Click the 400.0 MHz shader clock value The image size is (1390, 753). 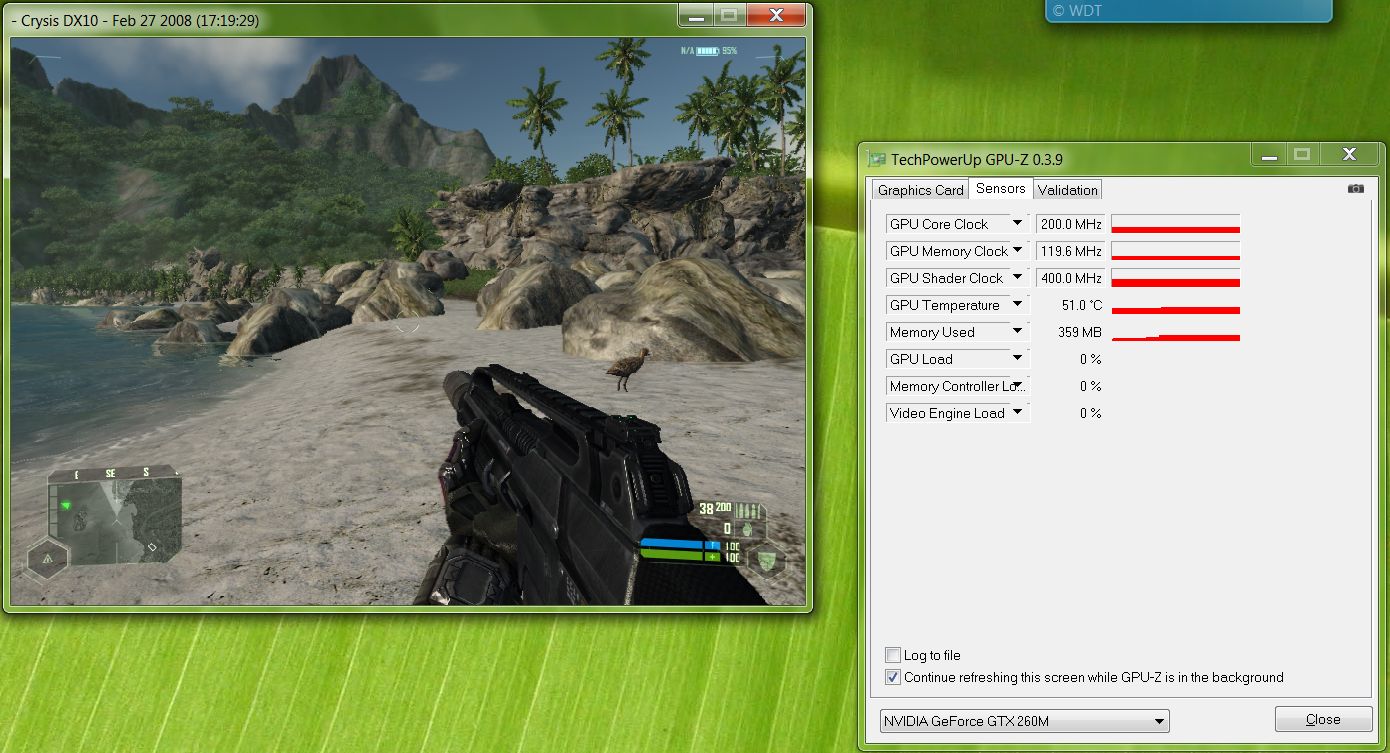[1071, 278]
